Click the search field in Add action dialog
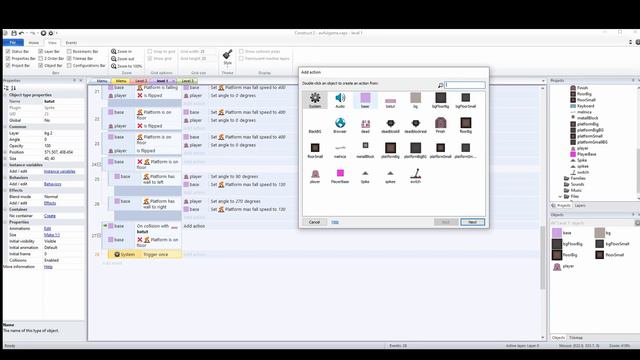 click(x=464, y=85)
